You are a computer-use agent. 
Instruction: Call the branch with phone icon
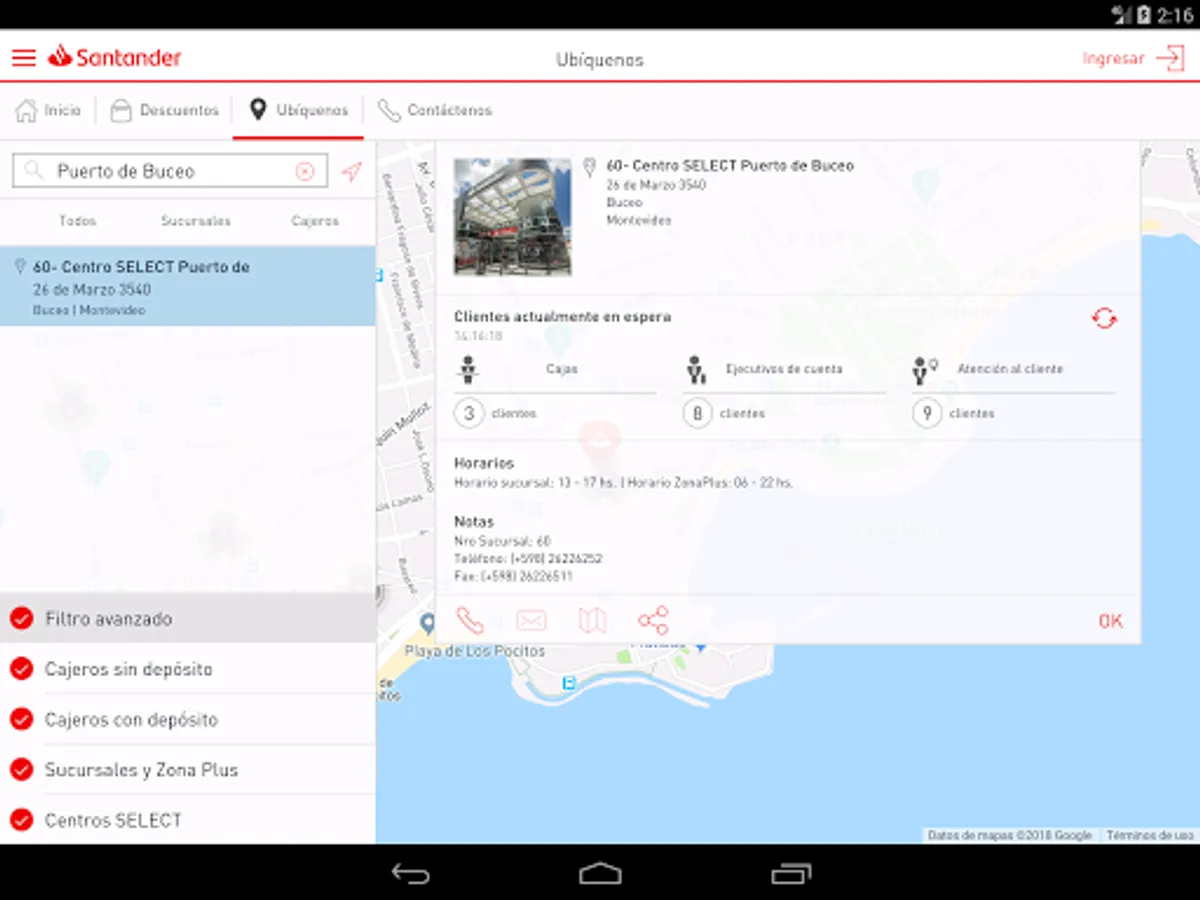tap(469, 621)
